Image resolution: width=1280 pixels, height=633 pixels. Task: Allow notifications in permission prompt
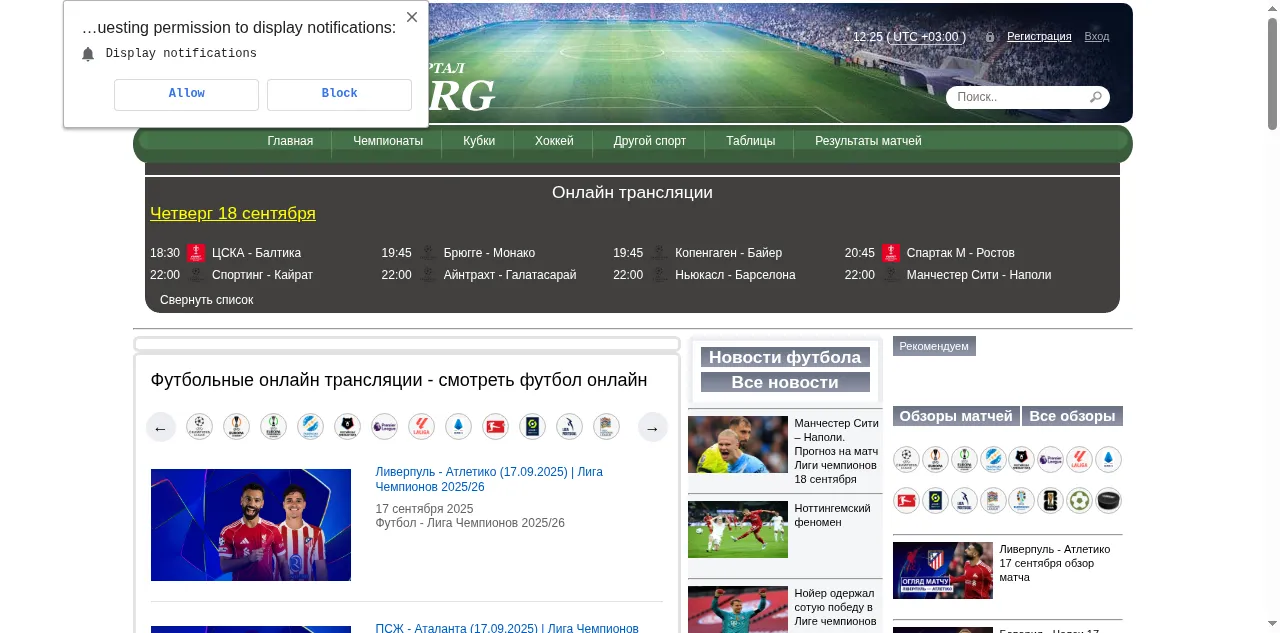(x=186, y=94)
